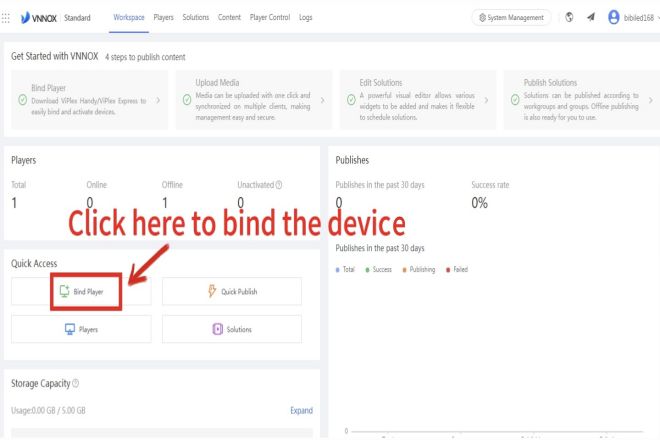This screenshot has height=440, width=660.
Task: Click gear icon in System Management
Action: [x=482, y=18]
